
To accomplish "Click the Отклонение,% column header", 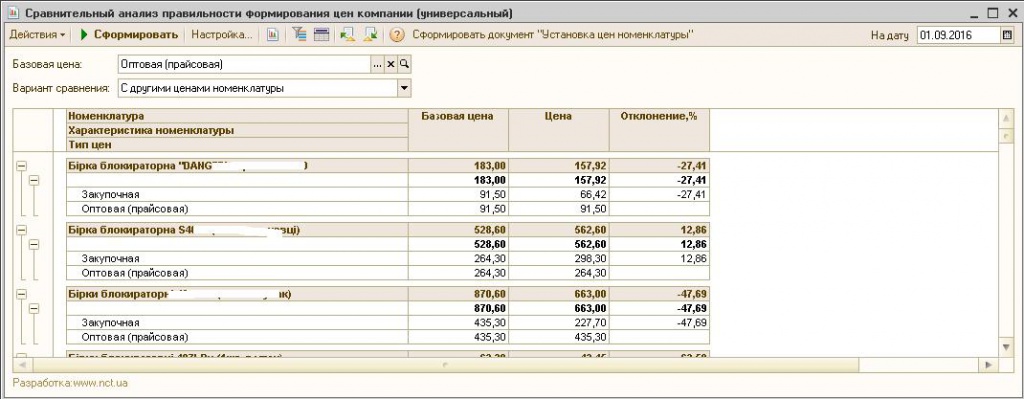I will click(x=659, y=131).
